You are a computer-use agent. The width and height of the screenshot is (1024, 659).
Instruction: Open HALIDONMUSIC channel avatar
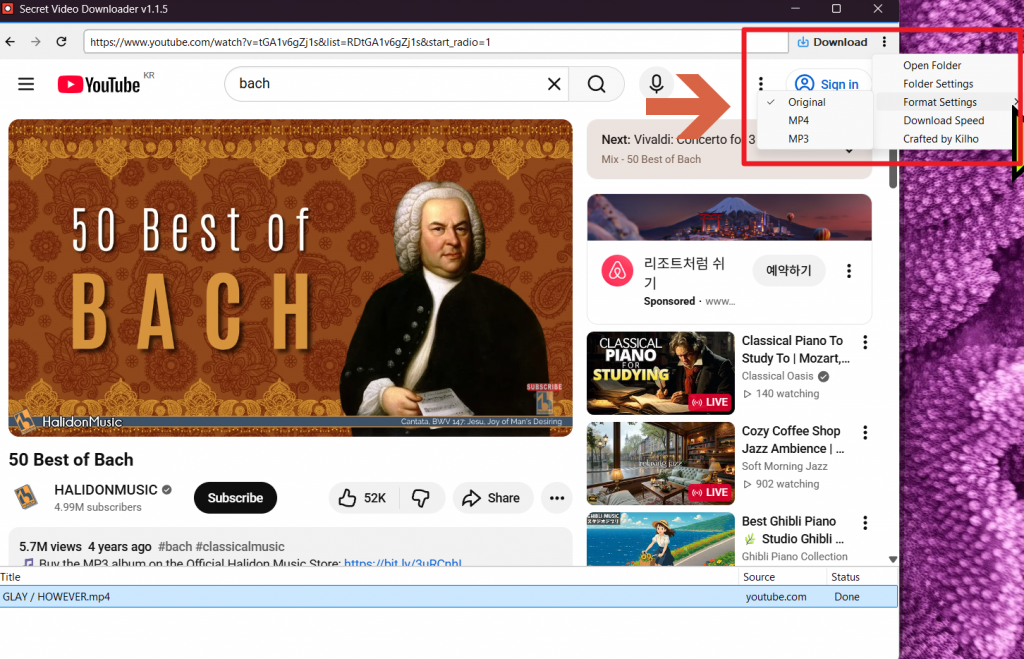[26, 497]
